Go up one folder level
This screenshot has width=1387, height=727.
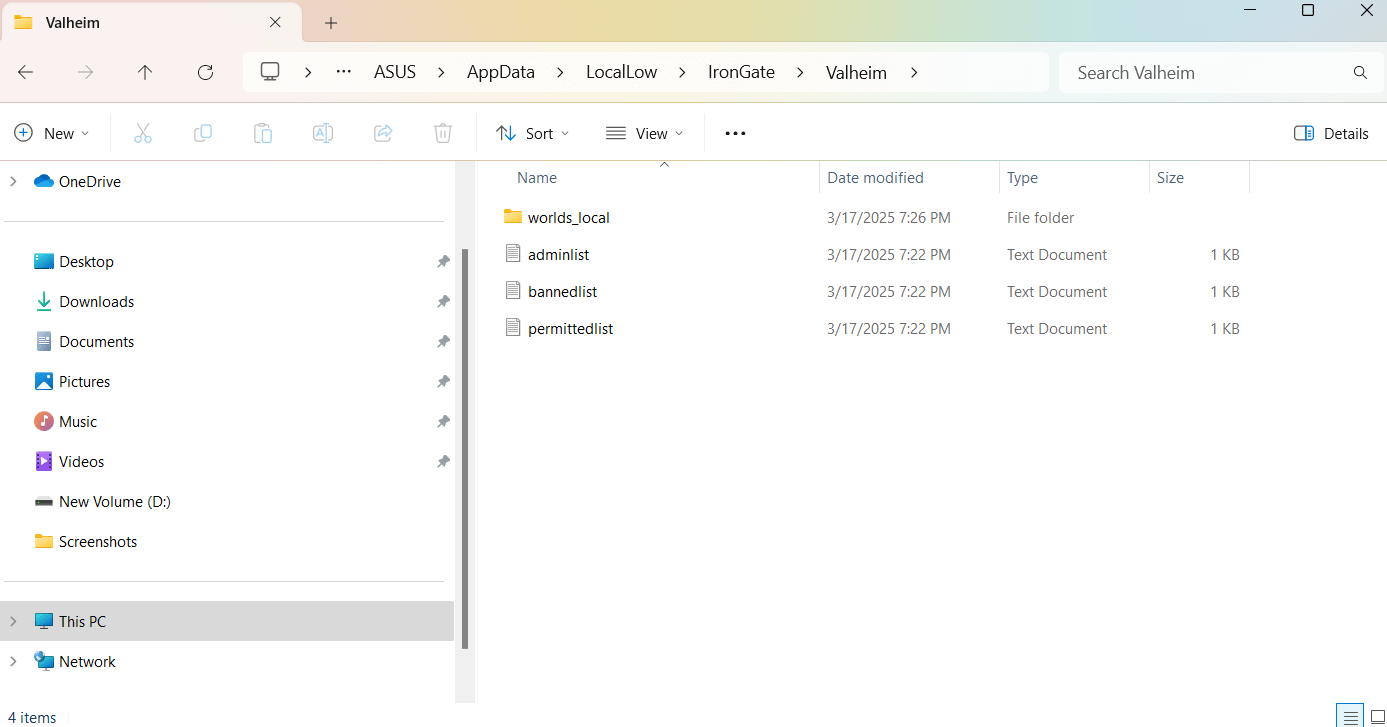tap(145, 71)
